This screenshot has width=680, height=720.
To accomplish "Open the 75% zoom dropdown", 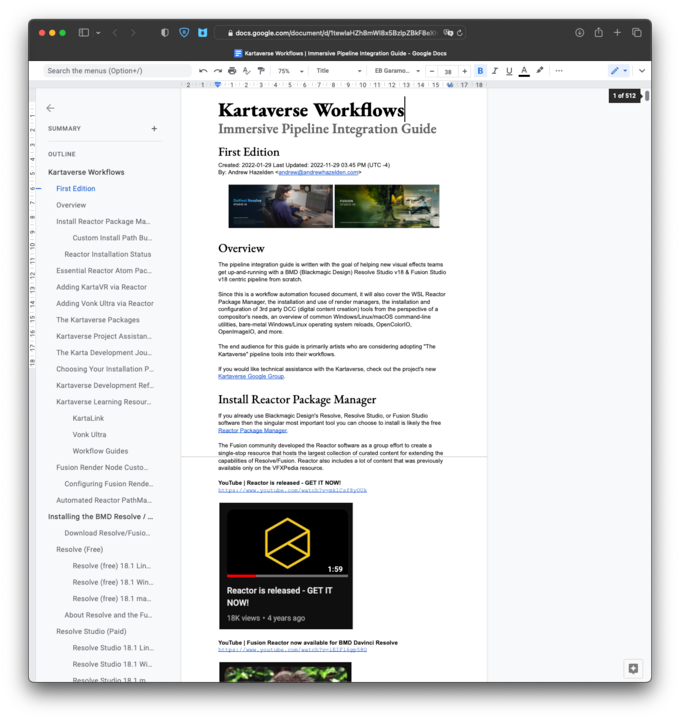I will pyautogui.click(x=291, y=71).
